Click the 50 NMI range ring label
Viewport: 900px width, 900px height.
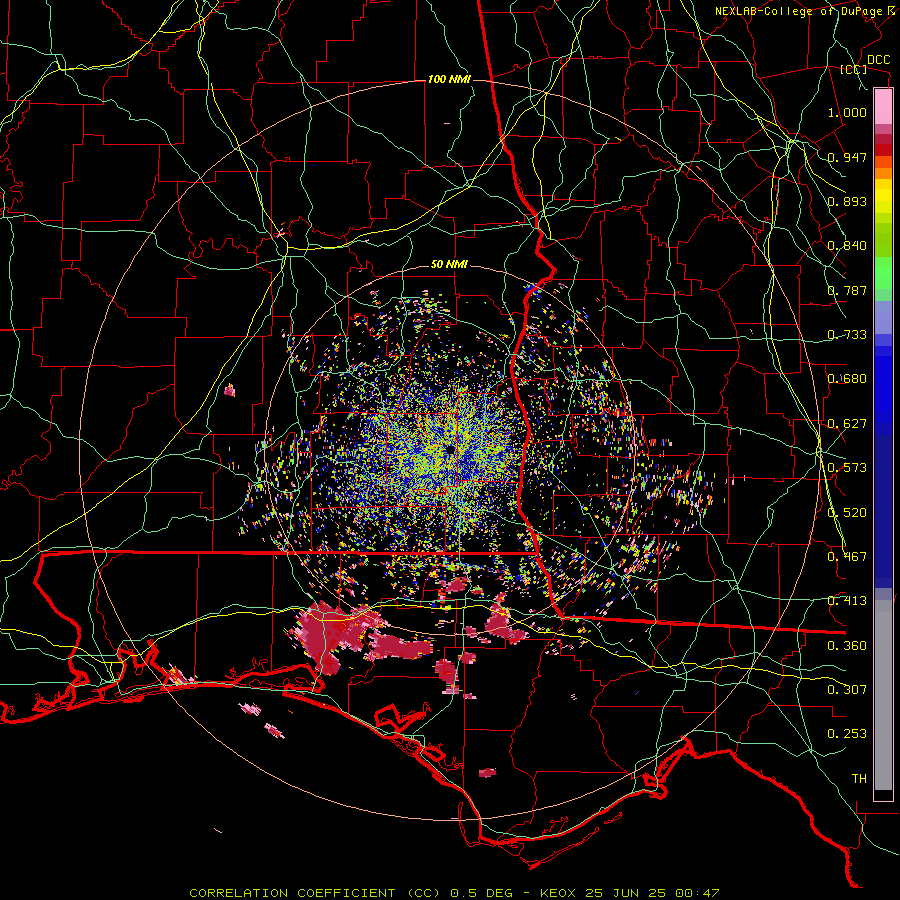(449, 264)
